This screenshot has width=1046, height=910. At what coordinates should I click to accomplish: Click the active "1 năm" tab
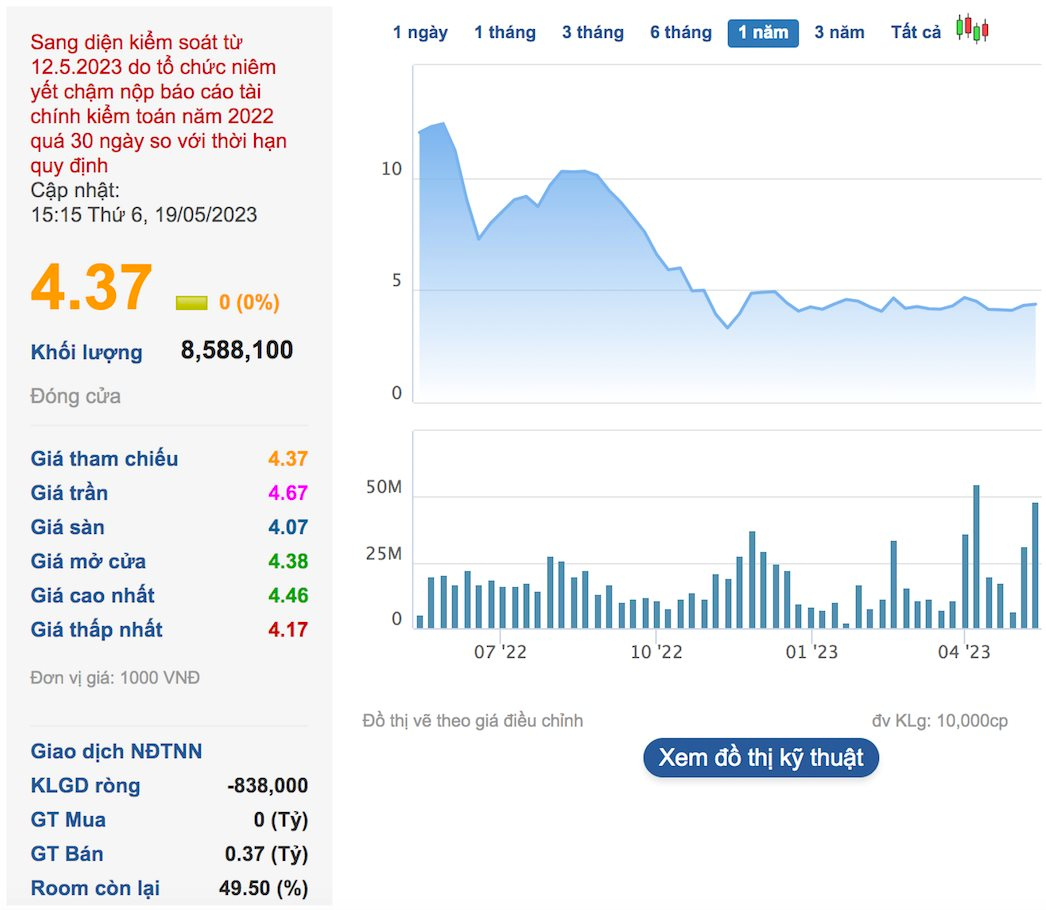(x=763, y=33)
